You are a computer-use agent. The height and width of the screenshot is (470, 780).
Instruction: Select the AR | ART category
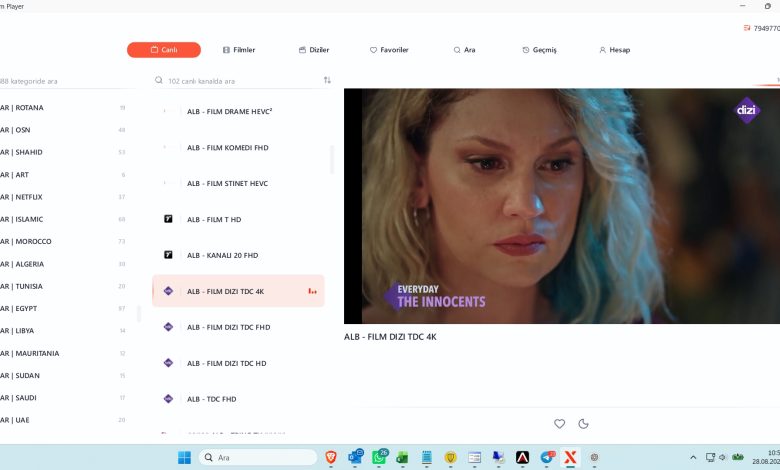click(x=64, y=175)
